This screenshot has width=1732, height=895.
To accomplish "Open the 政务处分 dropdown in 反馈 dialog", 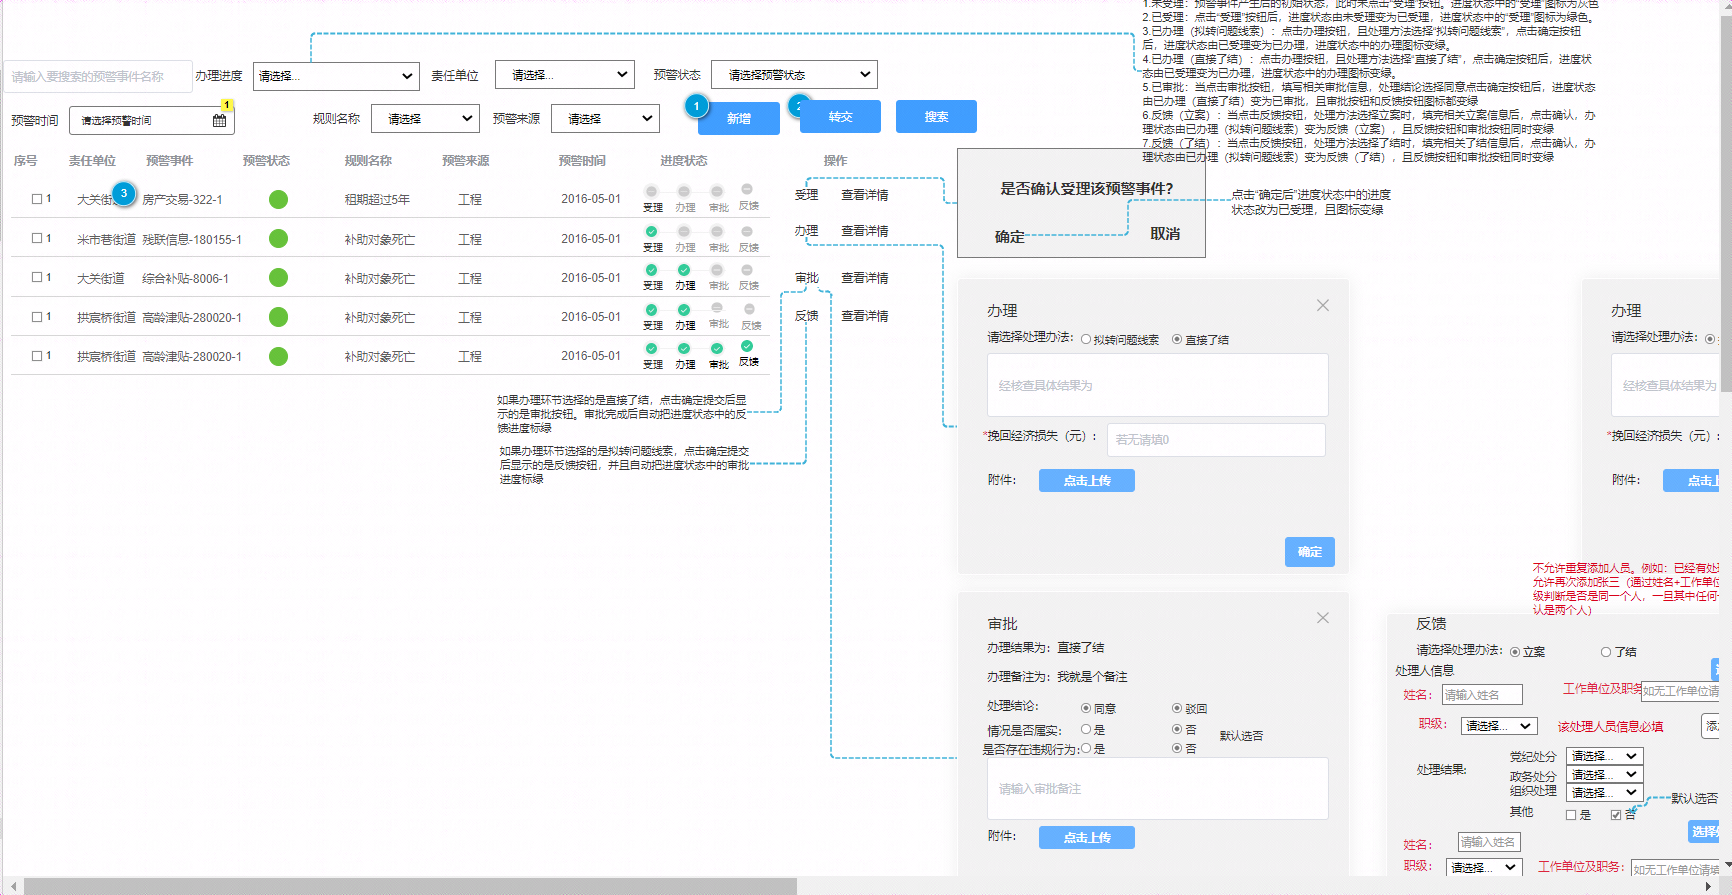I will (1604, 775).
